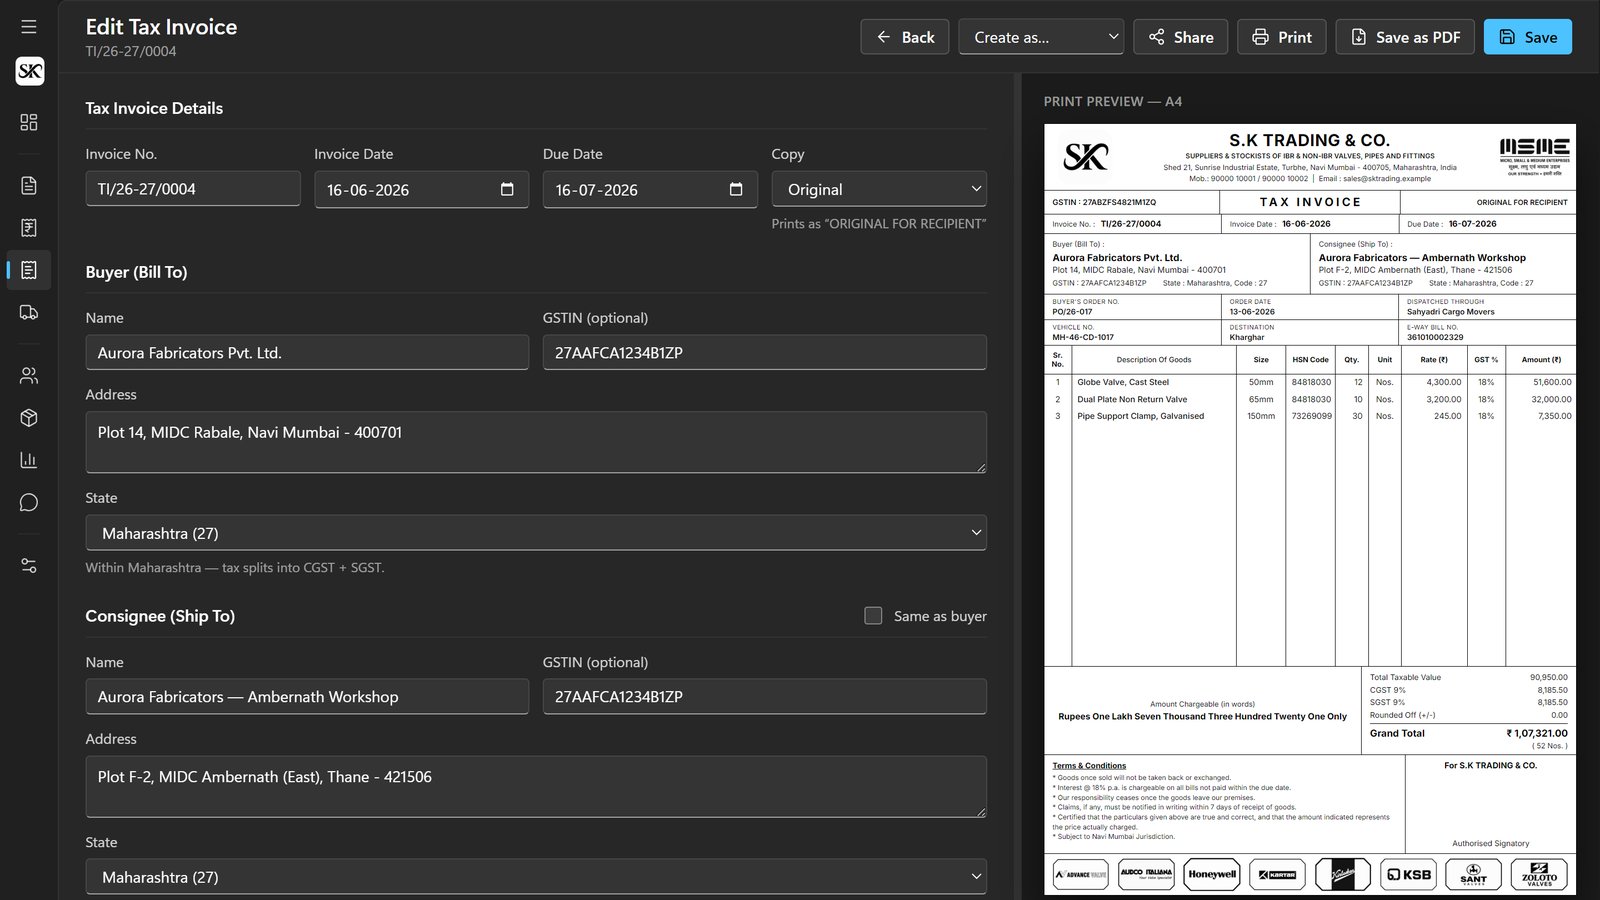This screenshot has height=900, width=1600.
Task: Click the blue Save button
Action: point(1528,37)
